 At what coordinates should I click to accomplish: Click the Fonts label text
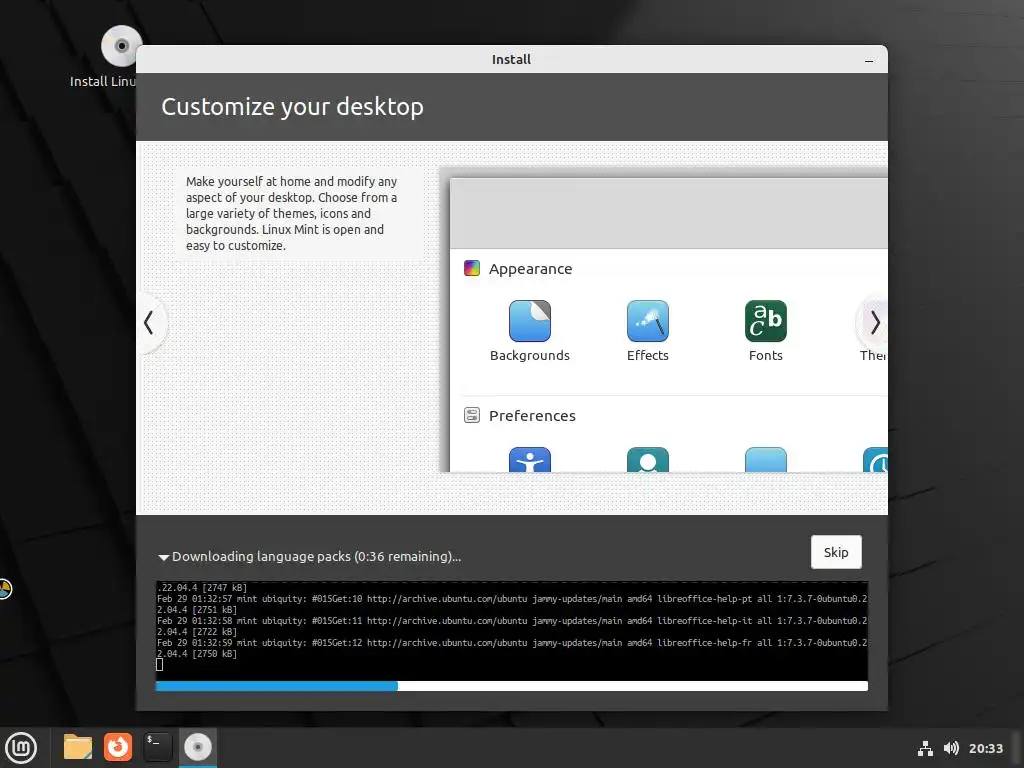(765, 355)
